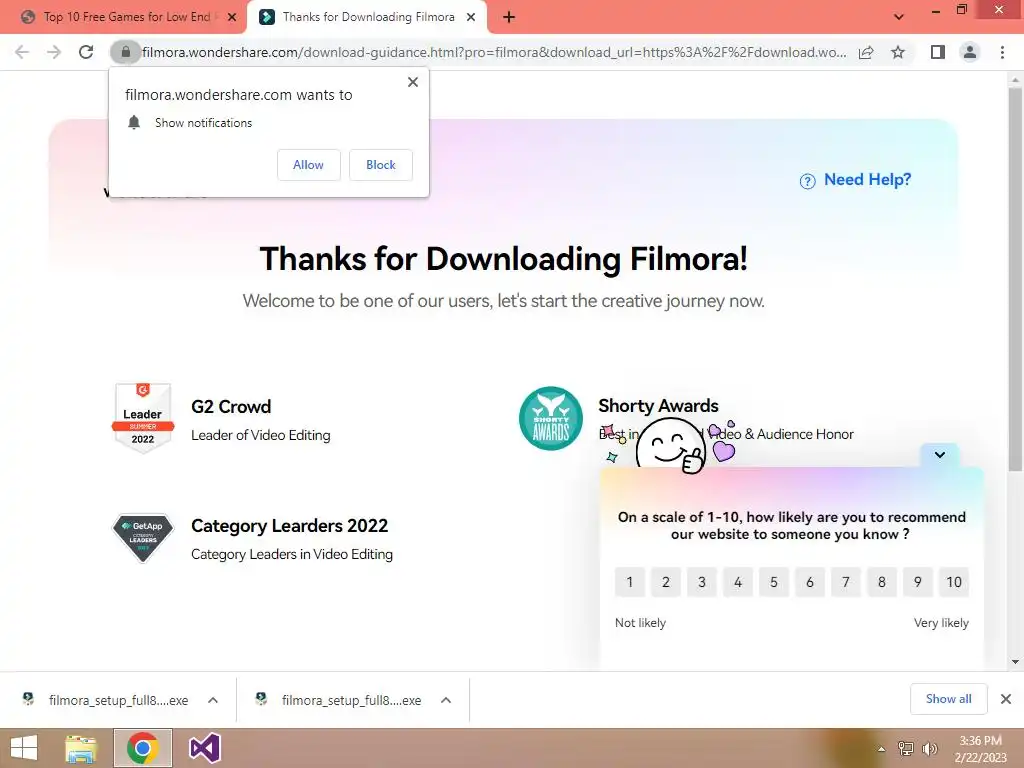Rate recommendation likelihood as 5
The image size is (1024, 768).
774,582
